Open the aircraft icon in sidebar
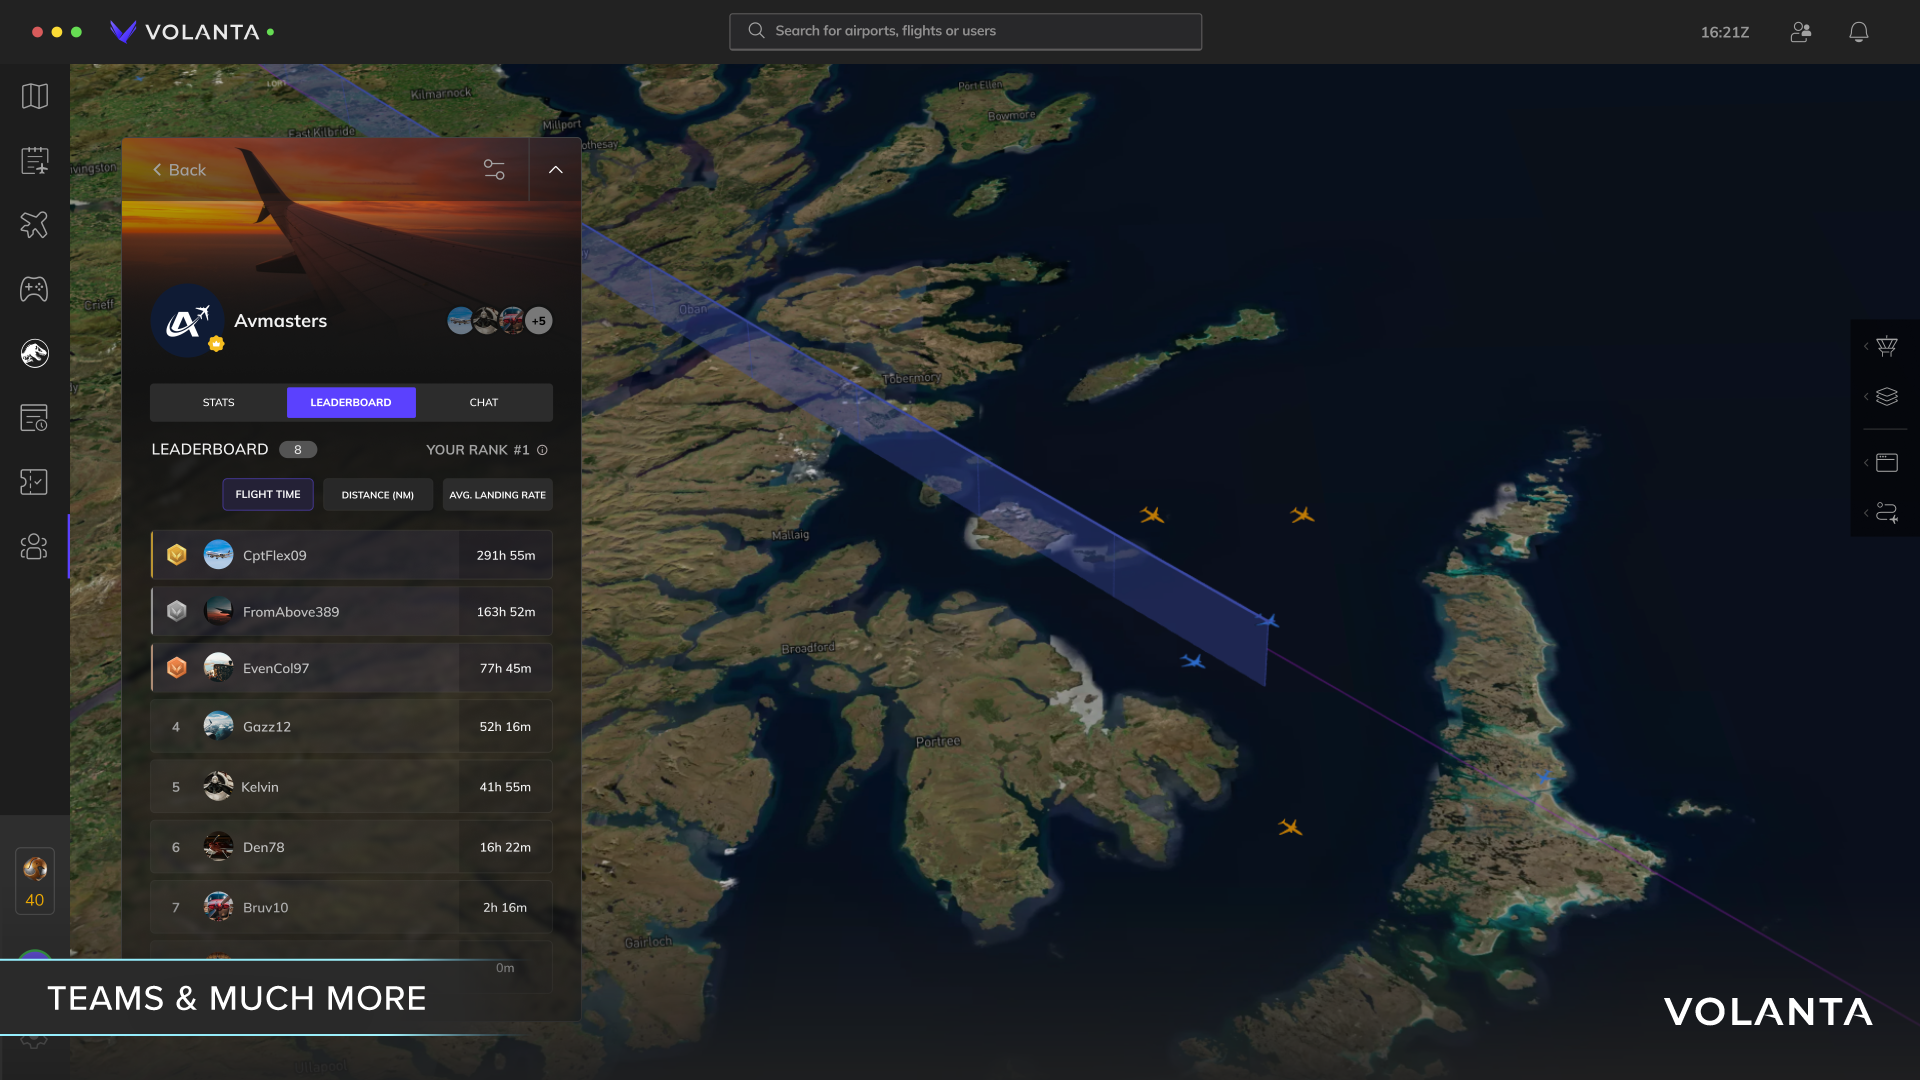1920x1080 pixels. pyautogui.click(x=35, y=225)
